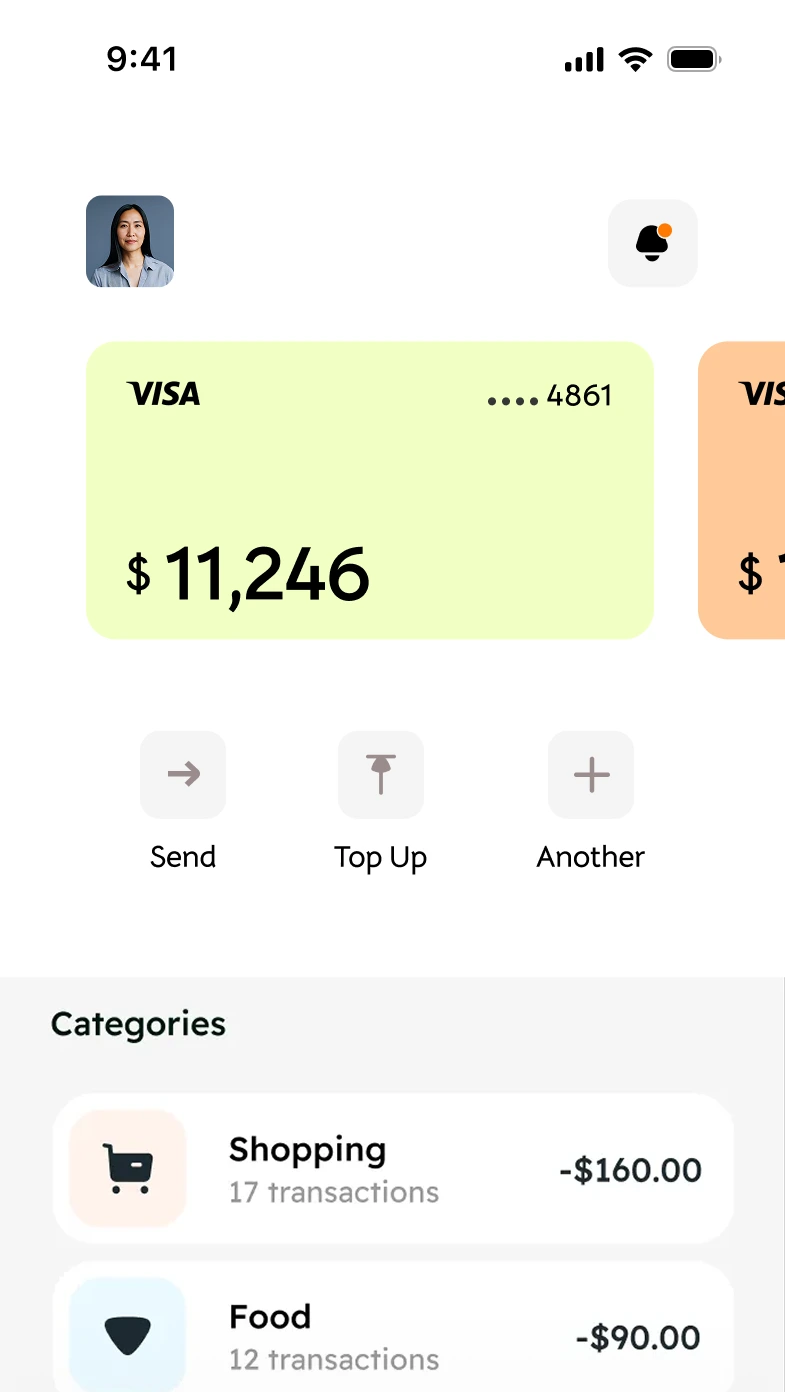
Task: Tap the Another label
Action: point(591,857)
